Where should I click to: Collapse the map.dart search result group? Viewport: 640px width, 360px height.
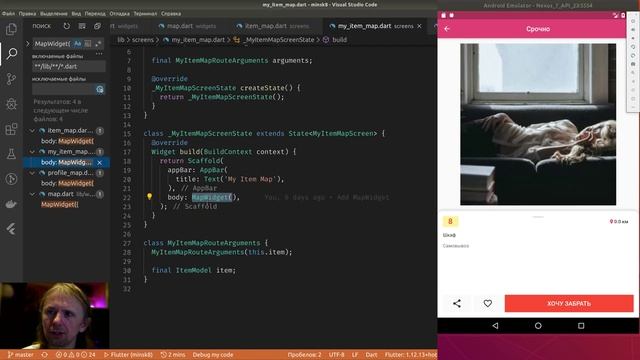coord(32,194)
